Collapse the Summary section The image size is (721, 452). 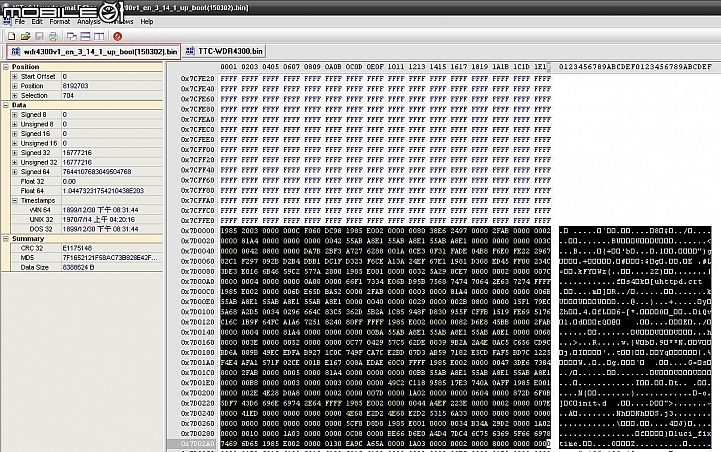click(x=6, y=239)
